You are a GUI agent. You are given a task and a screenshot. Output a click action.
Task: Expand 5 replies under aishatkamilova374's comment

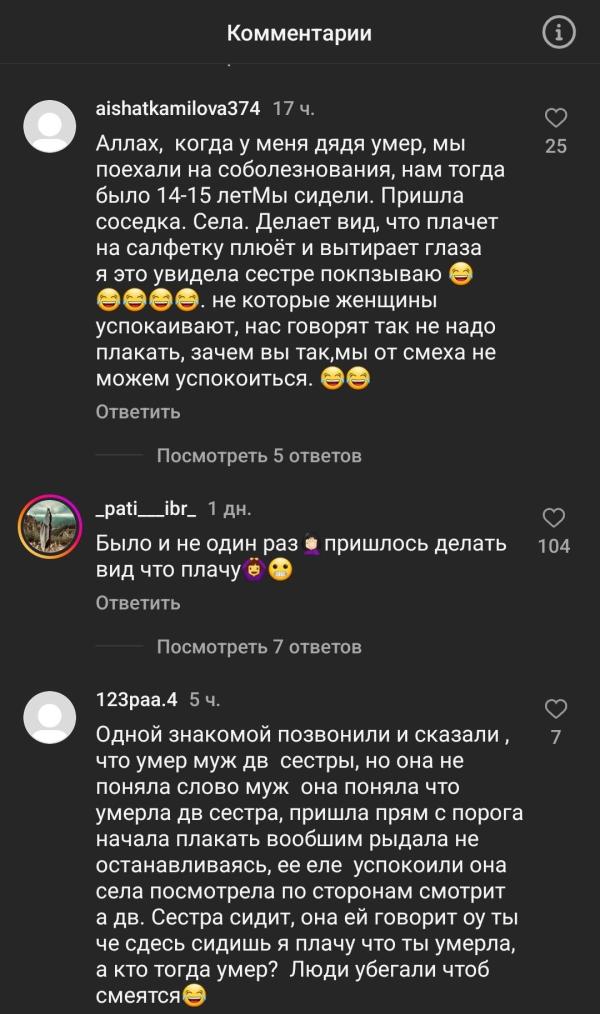pos(258,456)
